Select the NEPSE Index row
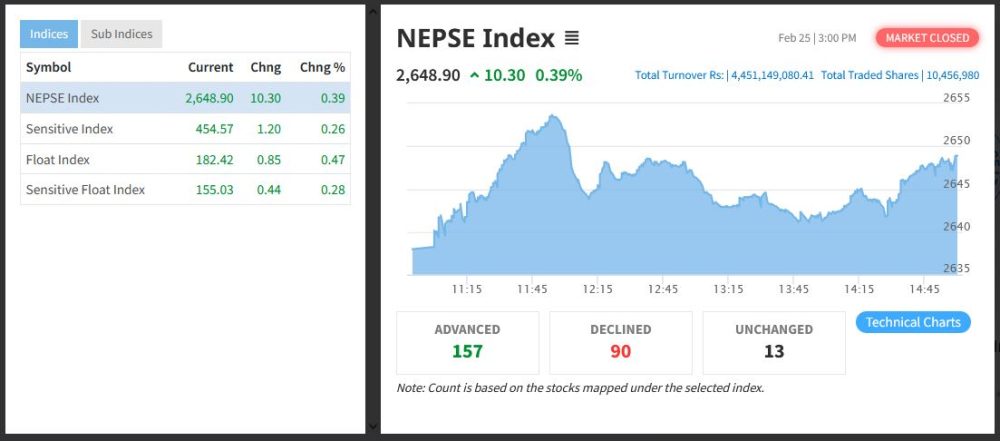This screenshot has width=1000, height=441. [x=185, y=98]
